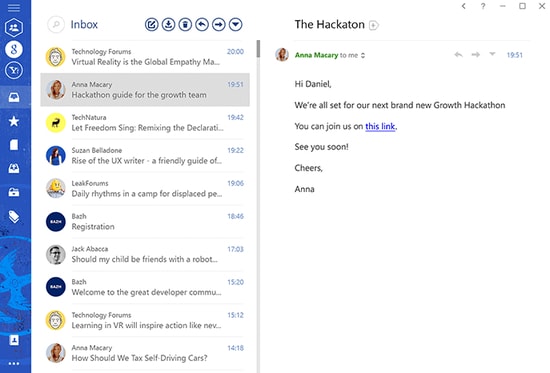Open the contacts icon near the sidebar bottom
The width and height of the screenshot is (550, 373).
click(x=14, y=340)
